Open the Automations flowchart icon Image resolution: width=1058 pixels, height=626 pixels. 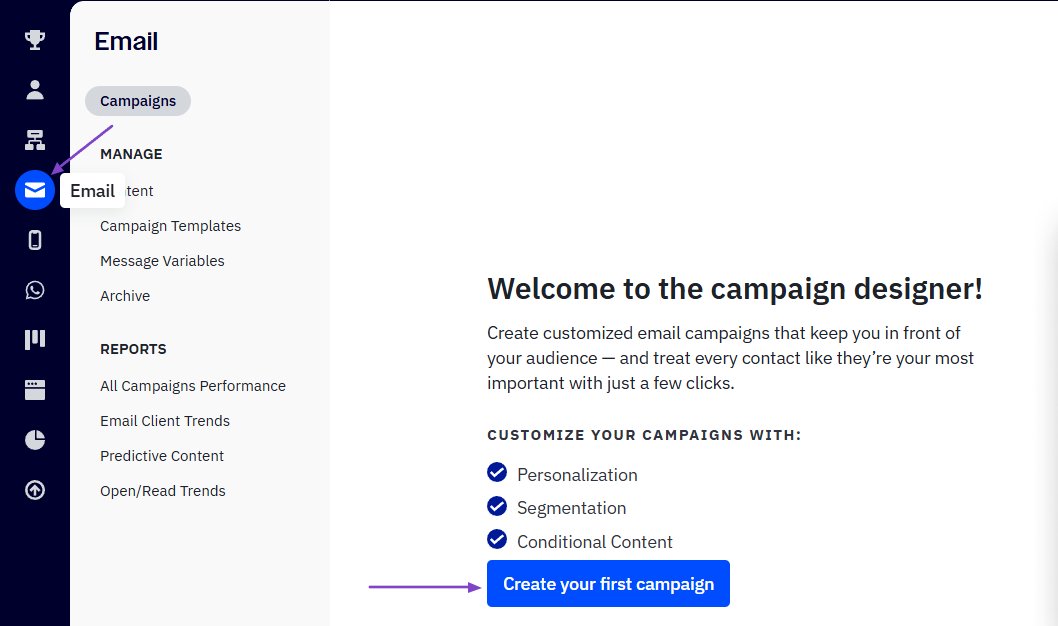(x=35, y=140)
